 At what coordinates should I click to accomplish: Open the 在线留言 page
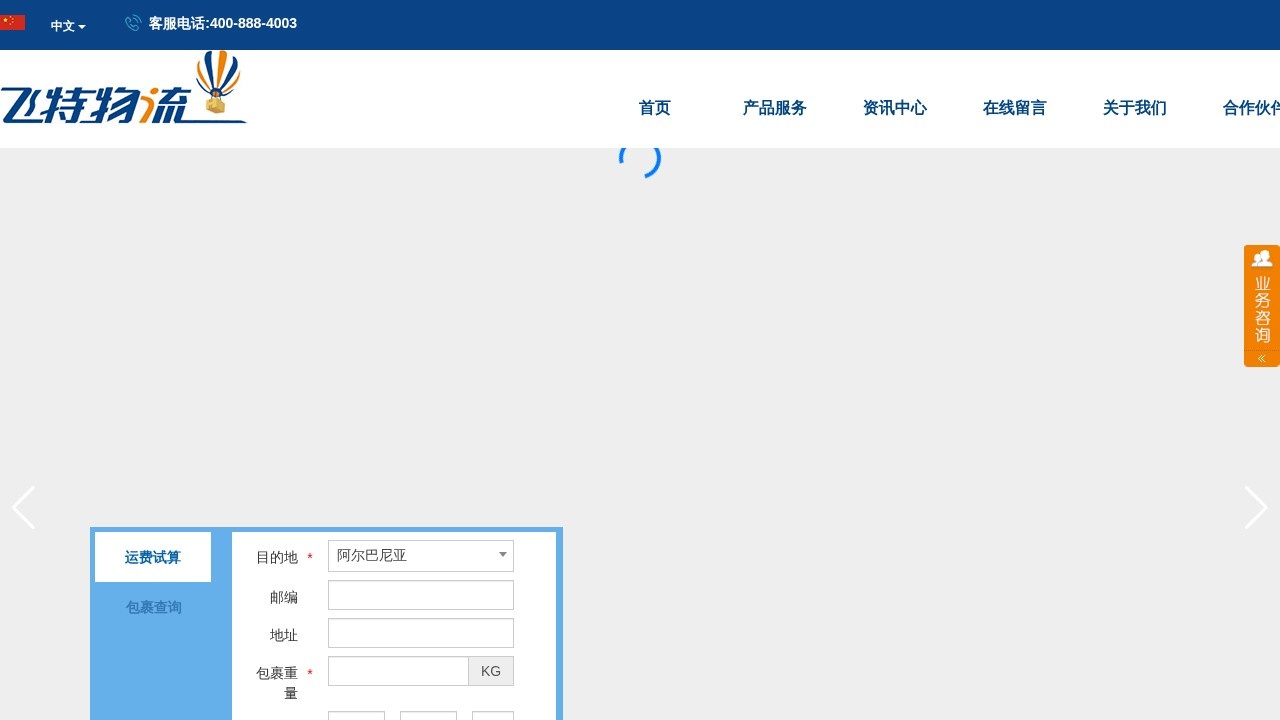[1015, 108]
